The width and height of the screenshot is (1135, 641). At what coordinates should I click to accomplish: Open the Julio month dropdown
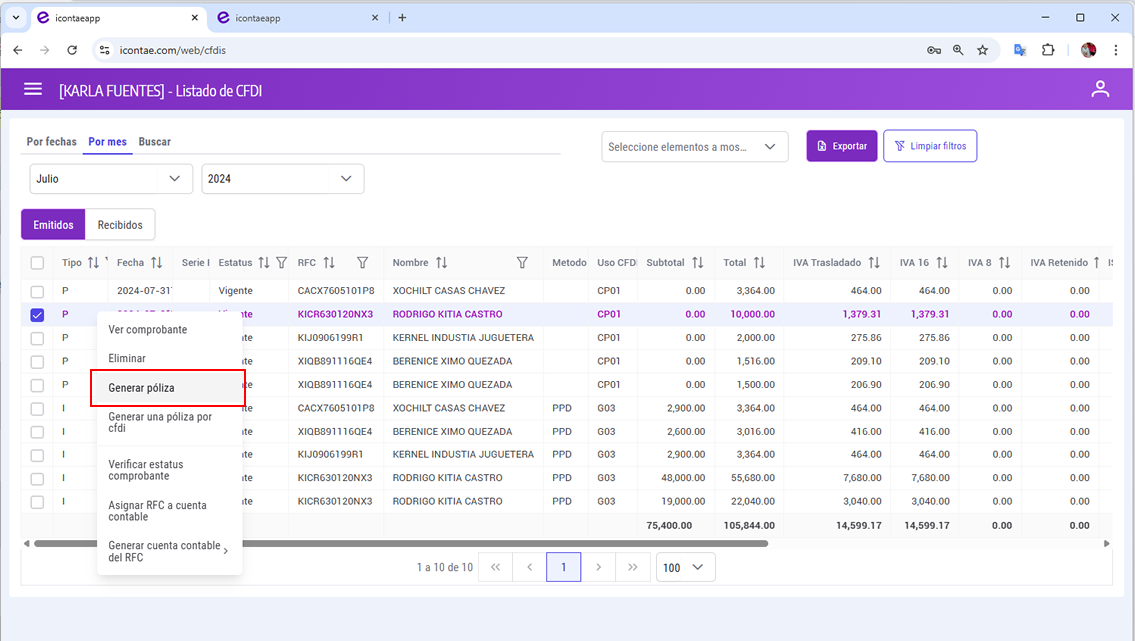pyautogui.click(x=111, y=179)
